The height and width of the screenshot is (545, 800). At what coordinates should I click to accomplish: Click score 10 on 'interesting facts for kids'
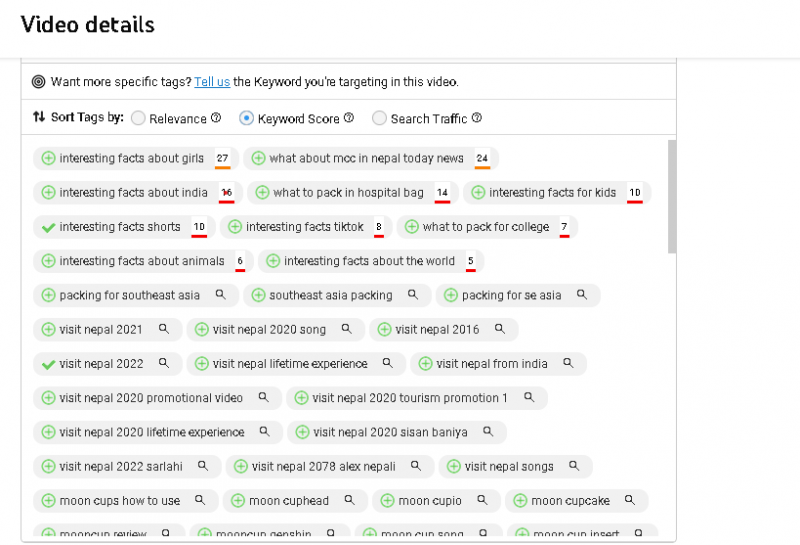pyautogui.click(x=634, y=193)
